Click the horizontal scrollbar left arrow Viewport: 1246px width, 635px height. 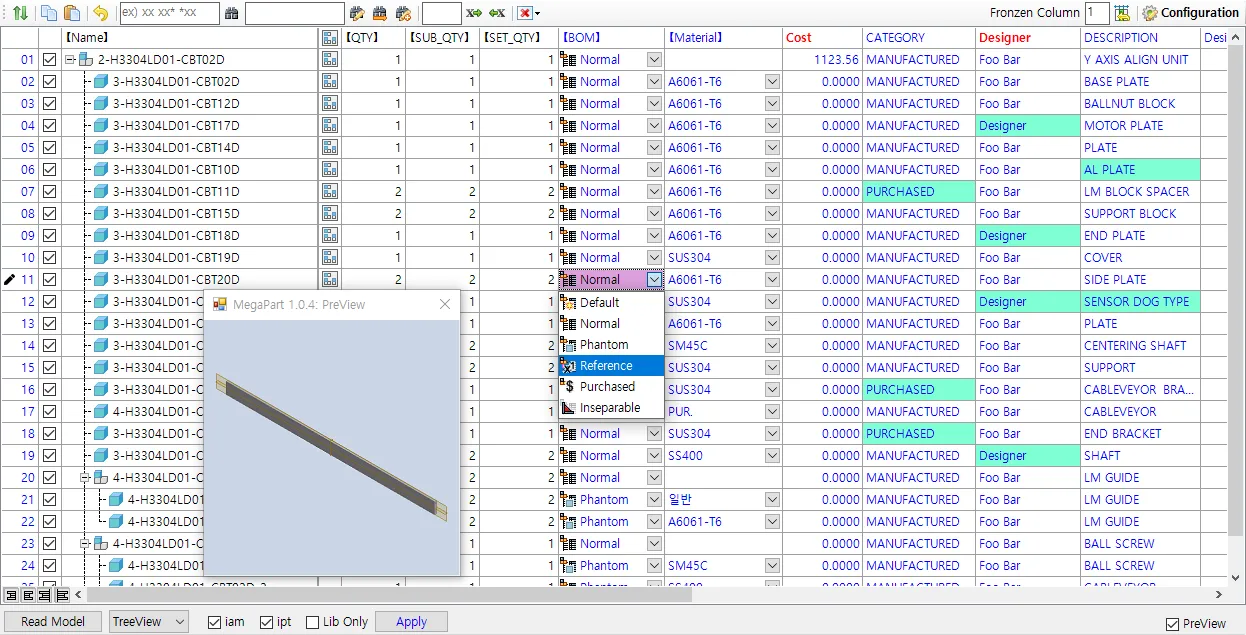pyautogui.click(x=80, y=595)
